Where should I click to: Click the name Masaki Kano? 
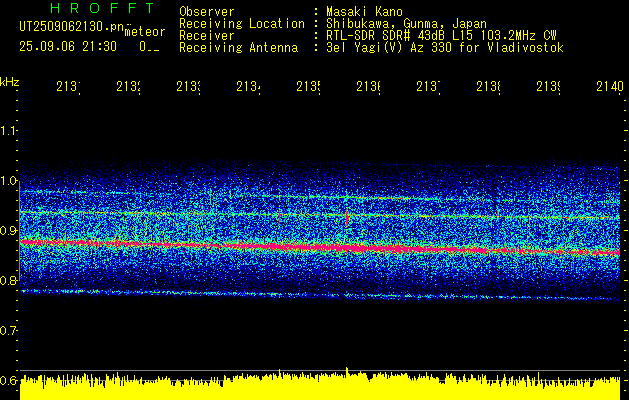click(364, 12)
